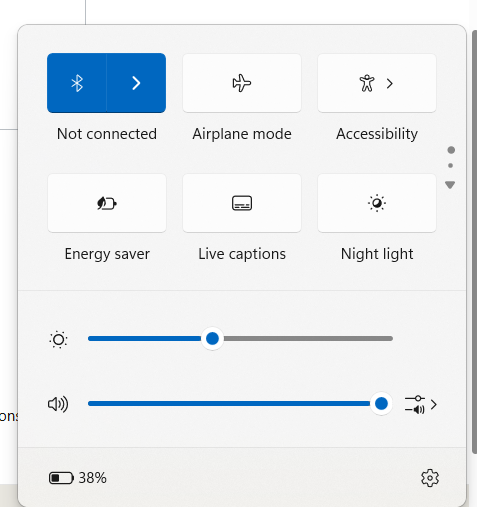The image size is (477, 507).
Task: Select the first page indicator dot
Action: click(451, 150)
